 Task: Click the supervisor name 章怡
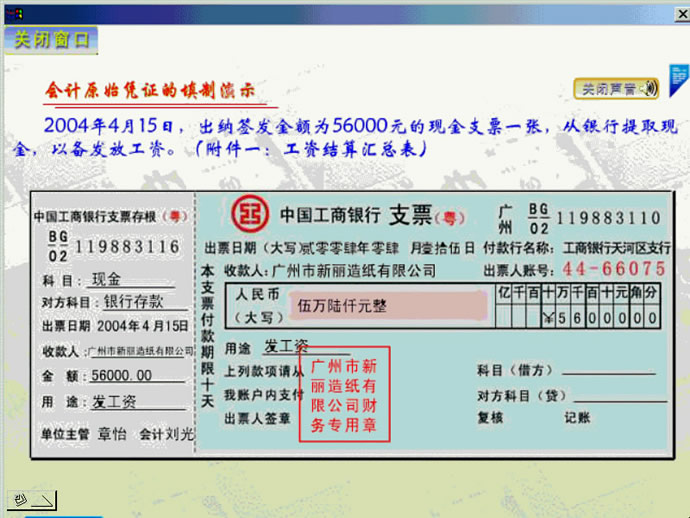coord(112,434)
